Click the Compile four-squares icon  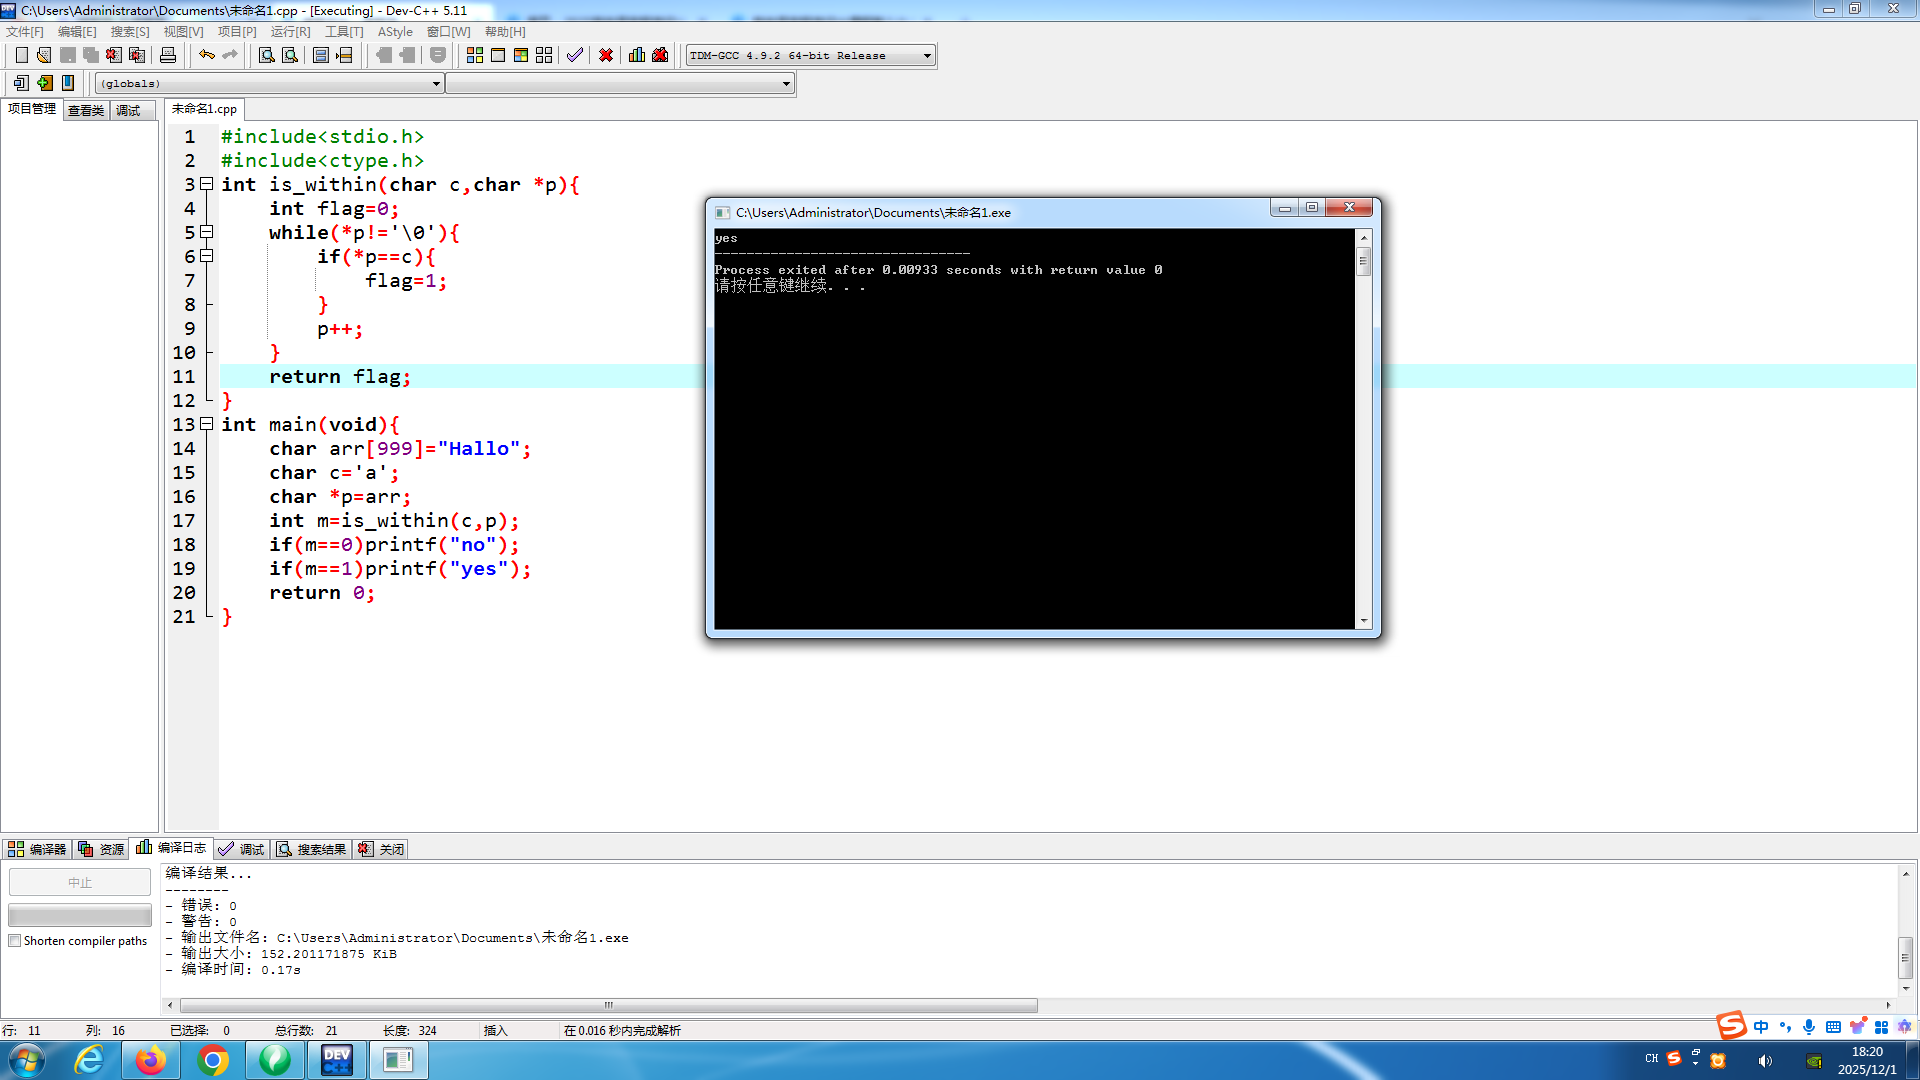(475, 55)
